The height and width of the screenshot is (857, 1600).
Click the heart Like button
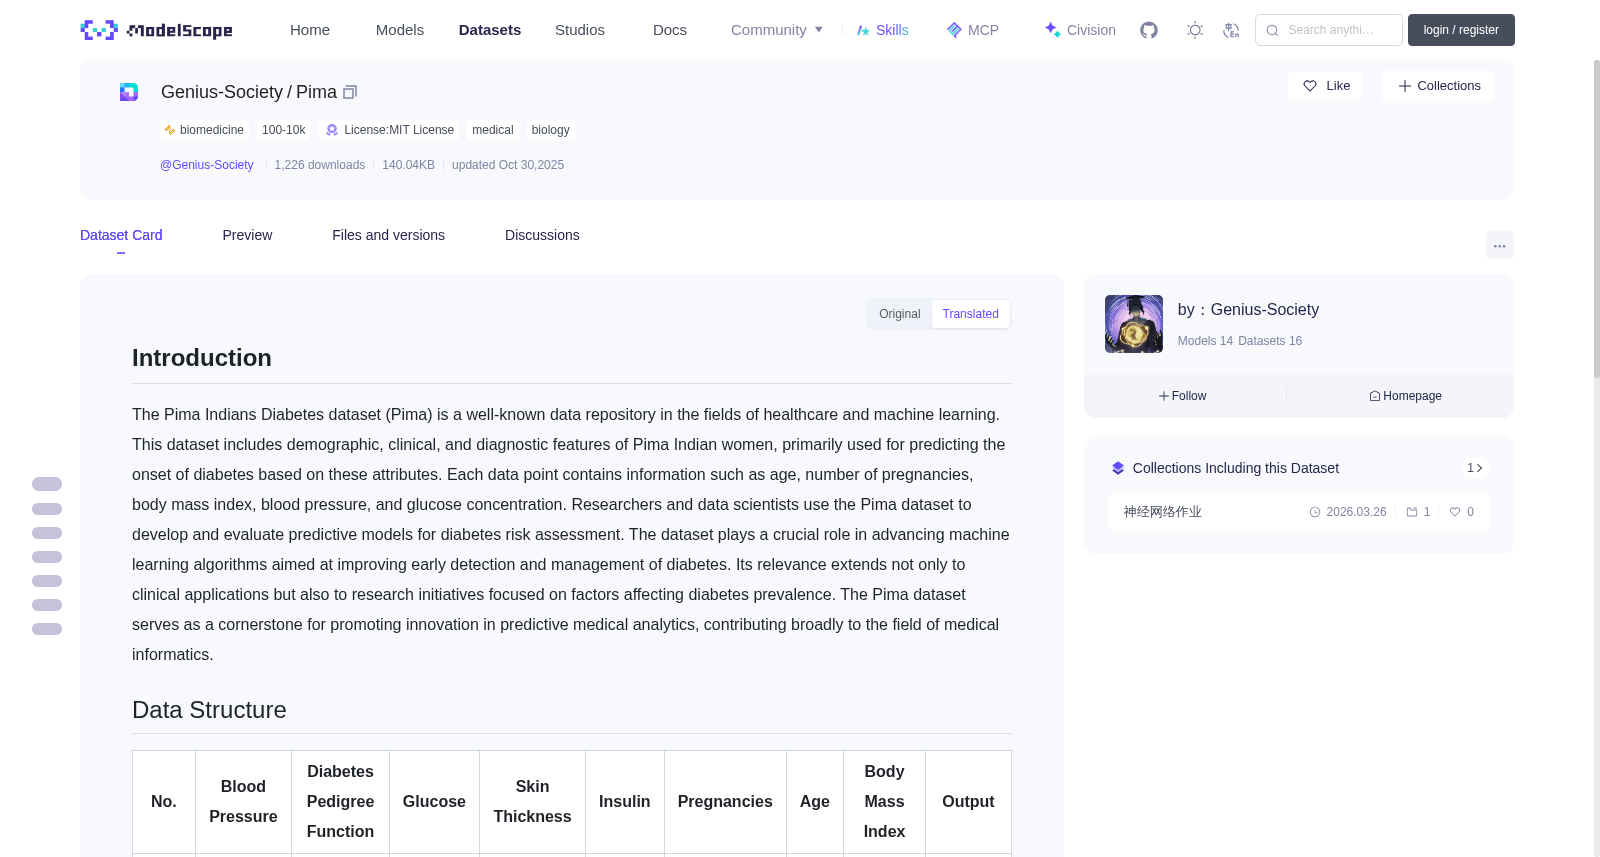(x=1325, y=86)
